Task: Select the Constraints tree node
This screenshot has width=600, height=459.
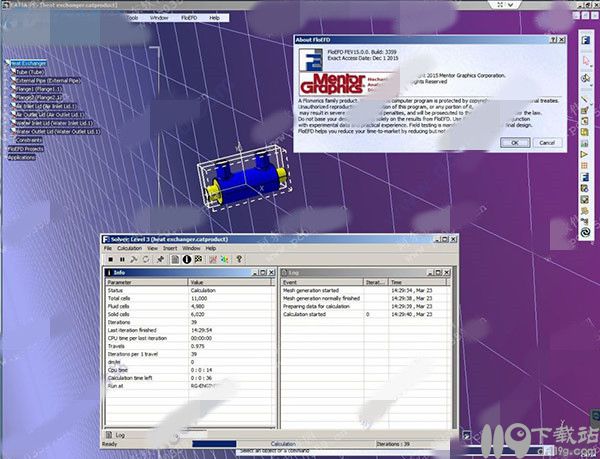Action: click(x=29, y=140)
